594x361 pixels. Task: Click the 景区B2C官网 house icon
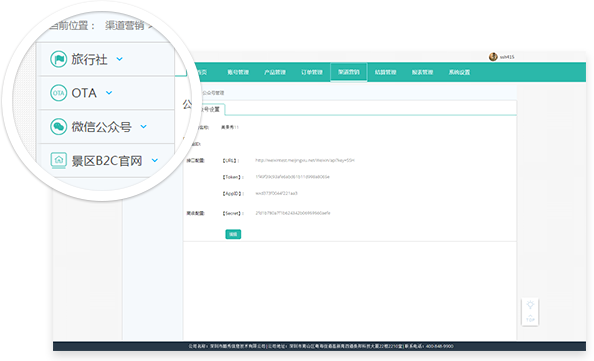click(59, 160)
